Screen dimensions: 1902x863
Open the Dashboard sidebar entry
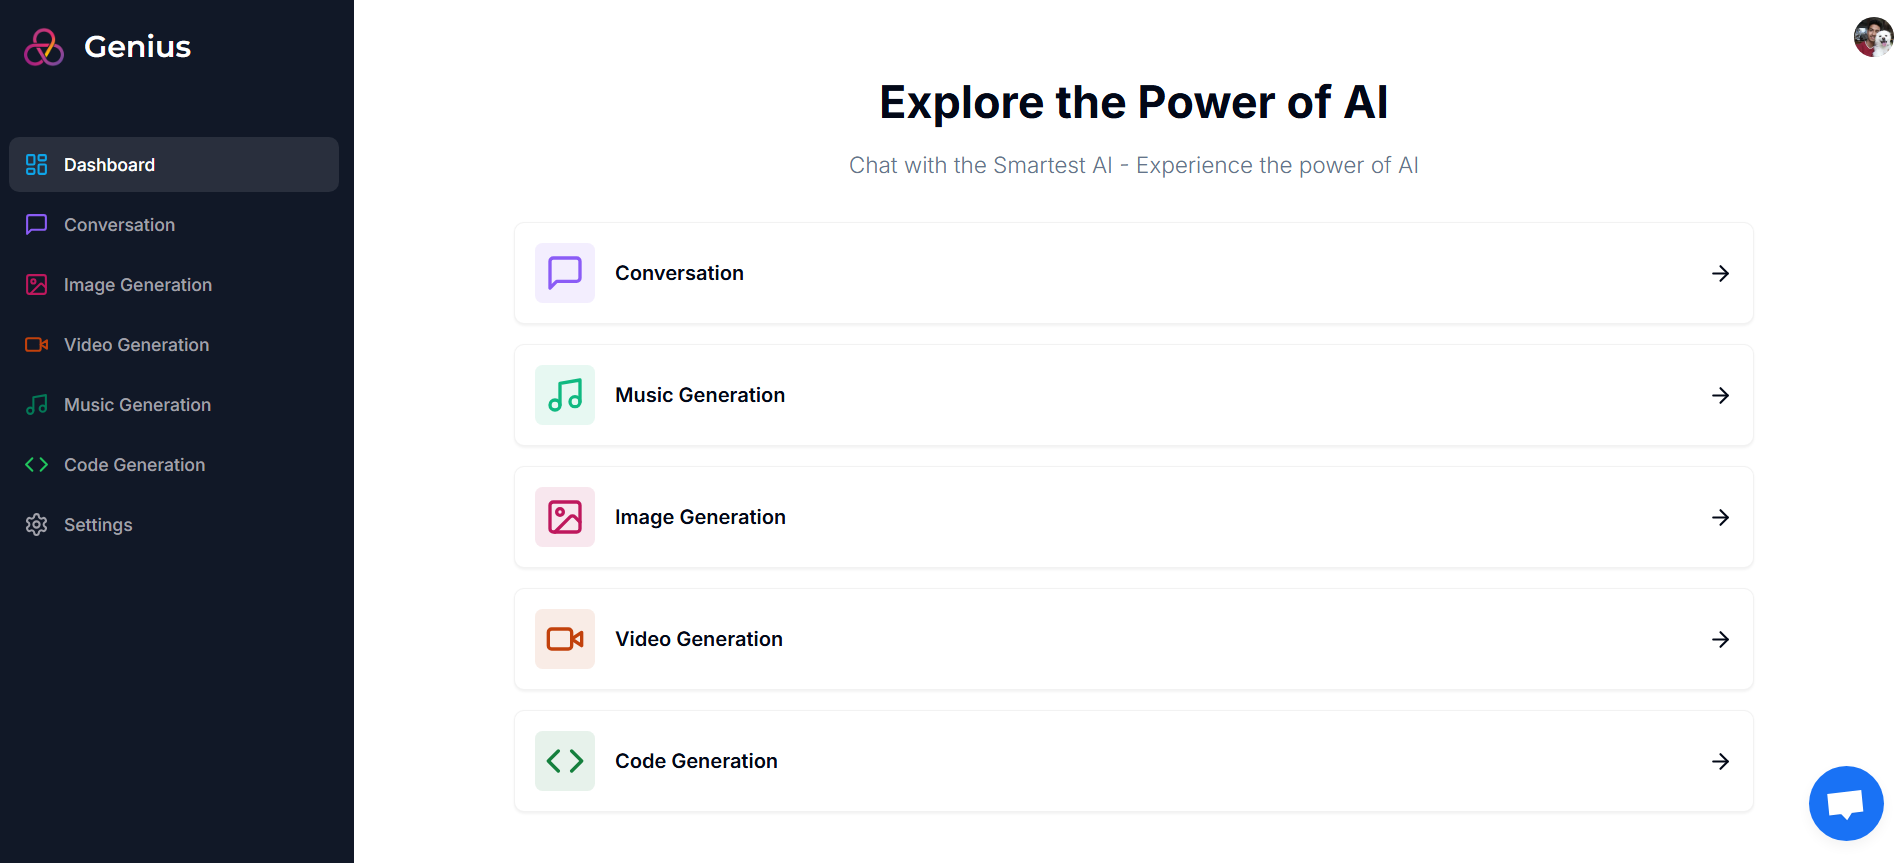[109, 164]
